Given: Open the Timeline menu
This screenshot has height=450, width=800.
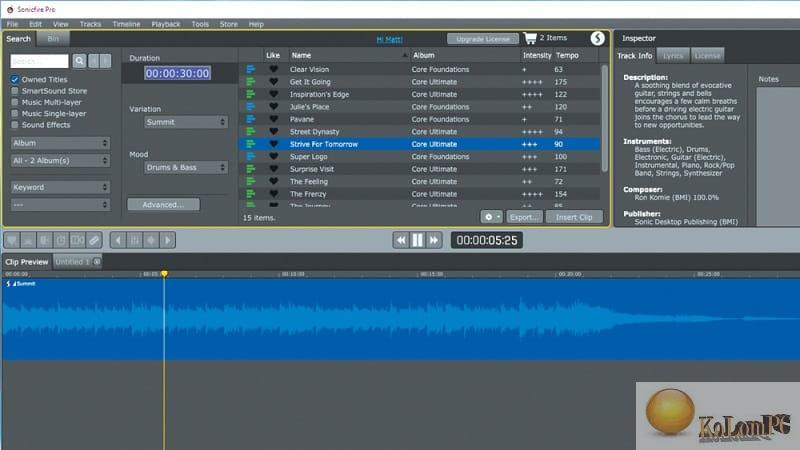Looking at the screenshot, I should pyautogui.click(x=127, y=24).
